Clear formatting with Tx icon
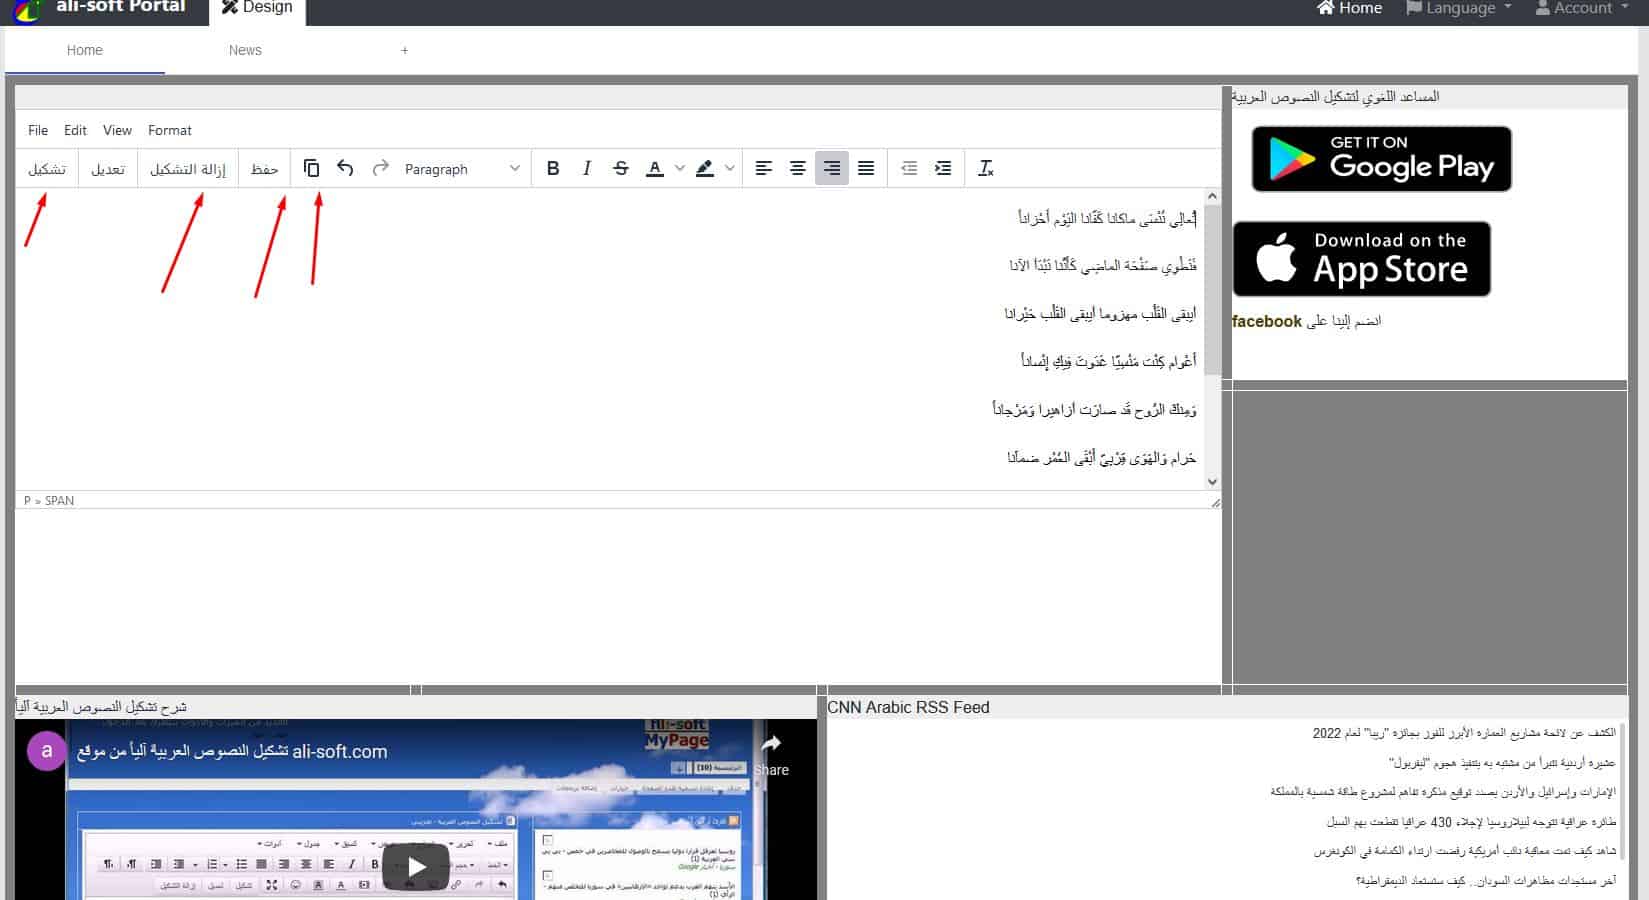 pyautogui.click(x=985, y=169)
